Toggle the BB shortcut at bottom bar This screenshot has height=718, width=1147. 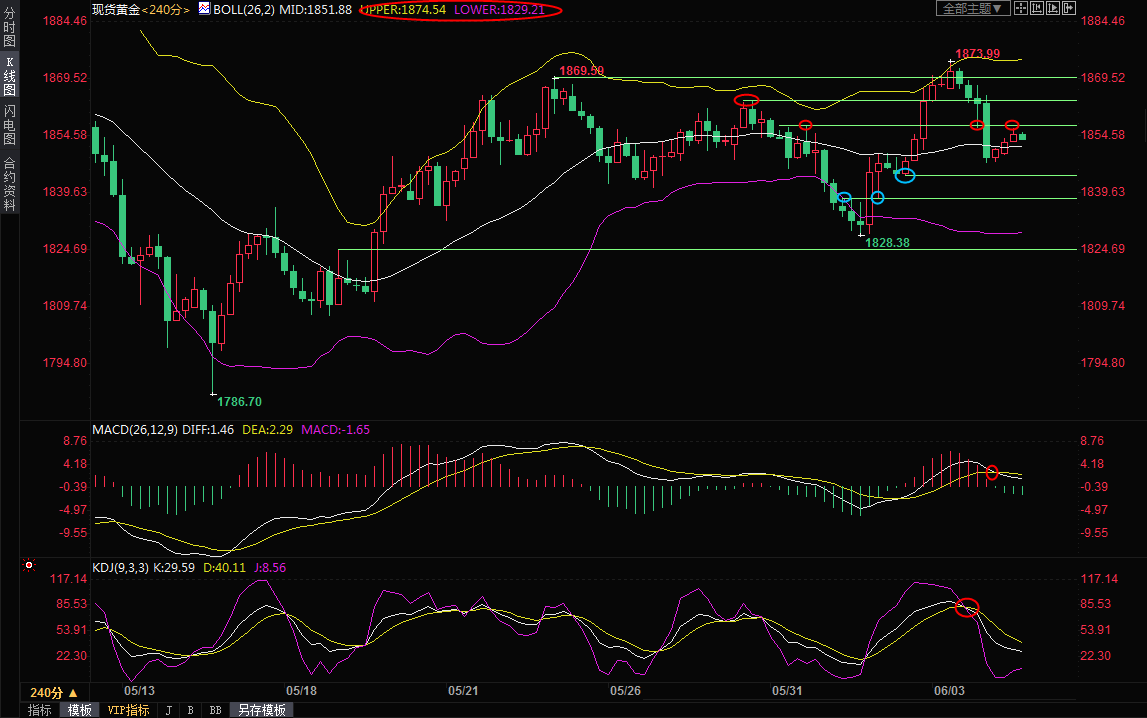pyautogui.click(x=215, y=710)
